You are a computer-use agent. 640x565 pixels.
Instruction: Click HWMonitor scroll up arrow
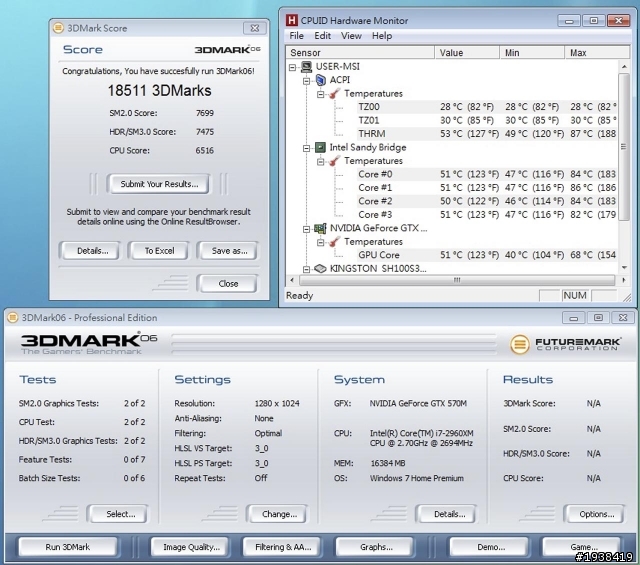(x=624, y=66)
